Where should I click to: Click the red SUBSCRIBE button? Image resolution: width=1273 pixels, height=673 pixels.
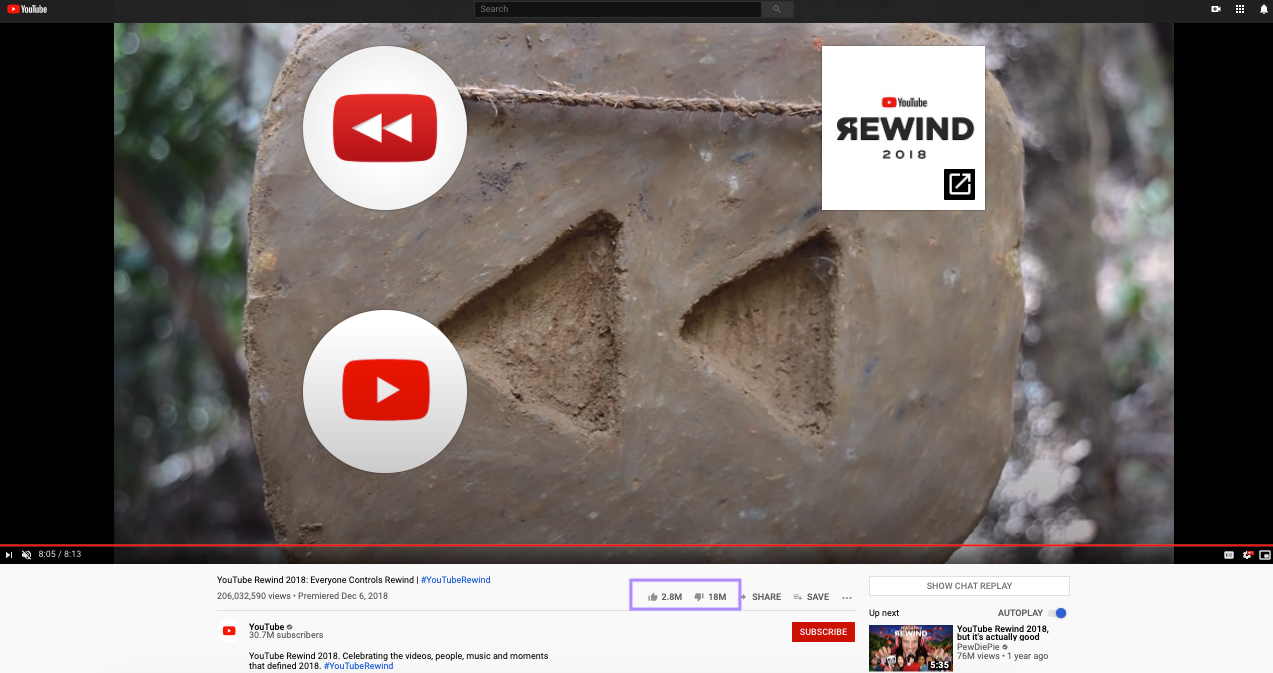(x=823, y=632)
